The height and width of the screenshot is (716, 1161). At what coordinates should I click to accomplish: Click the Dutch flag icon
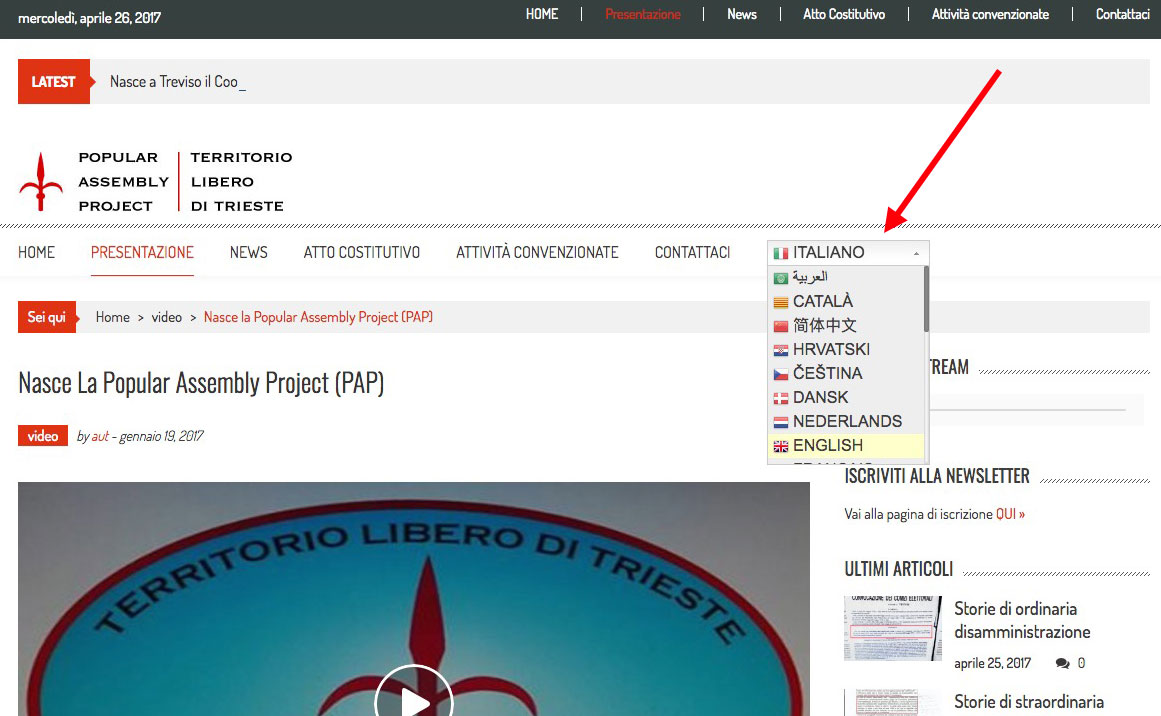click(780, 423)
